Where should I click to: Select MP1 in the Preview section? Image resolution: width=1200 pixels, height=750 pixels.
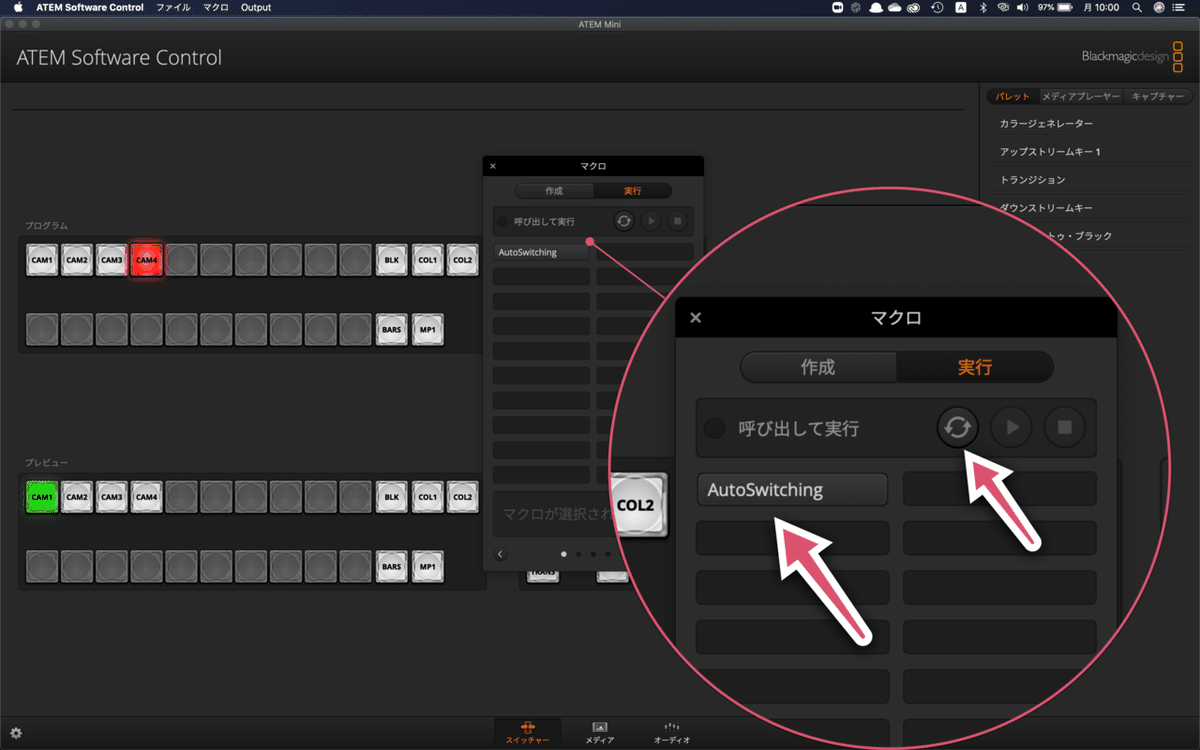pyautogui.click(x=427, y=566)
